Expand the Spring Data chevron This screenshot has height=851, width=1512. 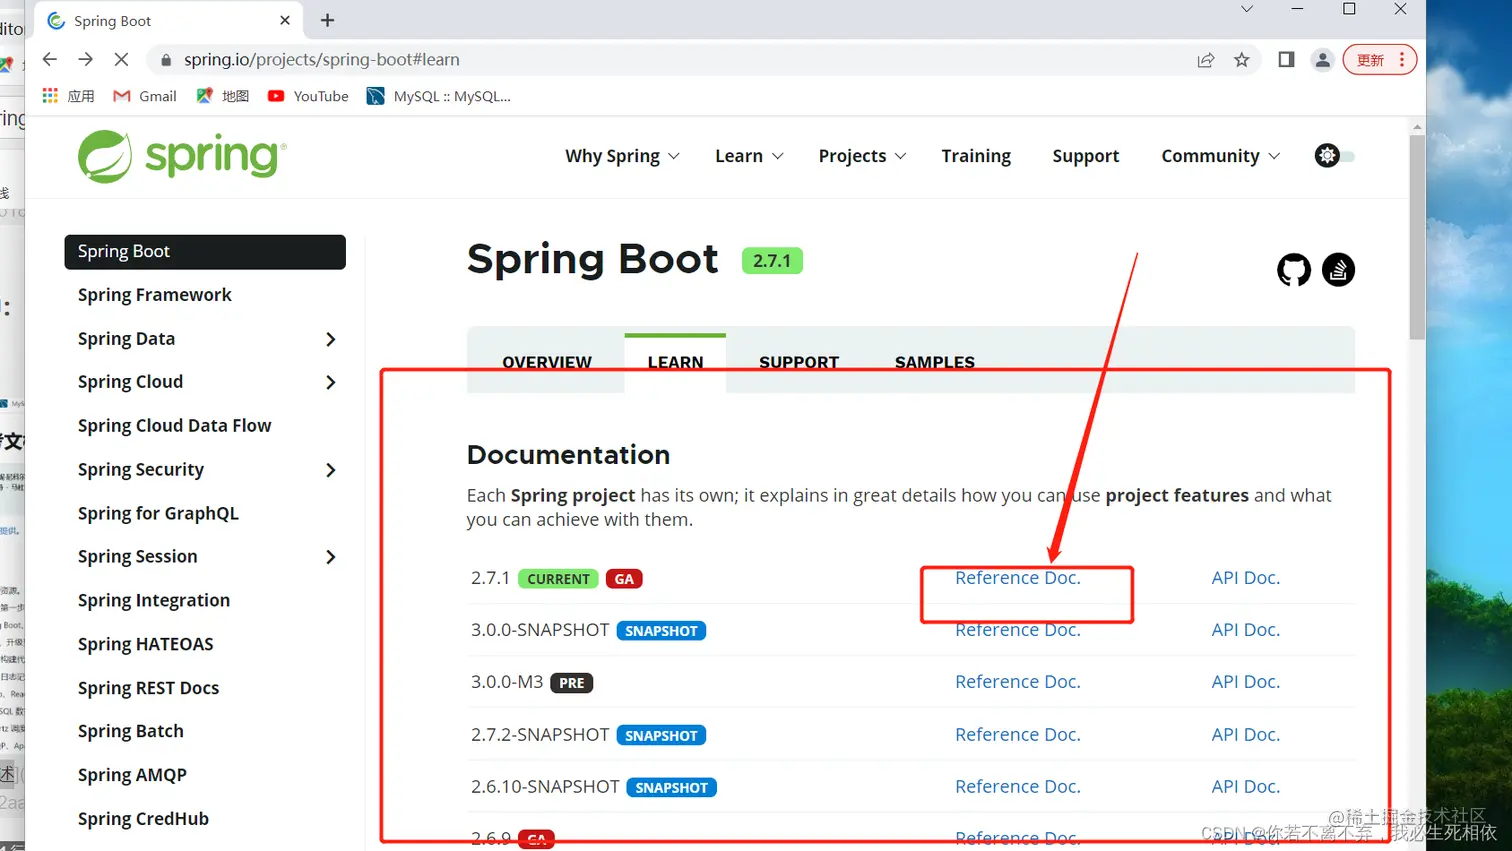pyautogui.click(x=330, y=339)
